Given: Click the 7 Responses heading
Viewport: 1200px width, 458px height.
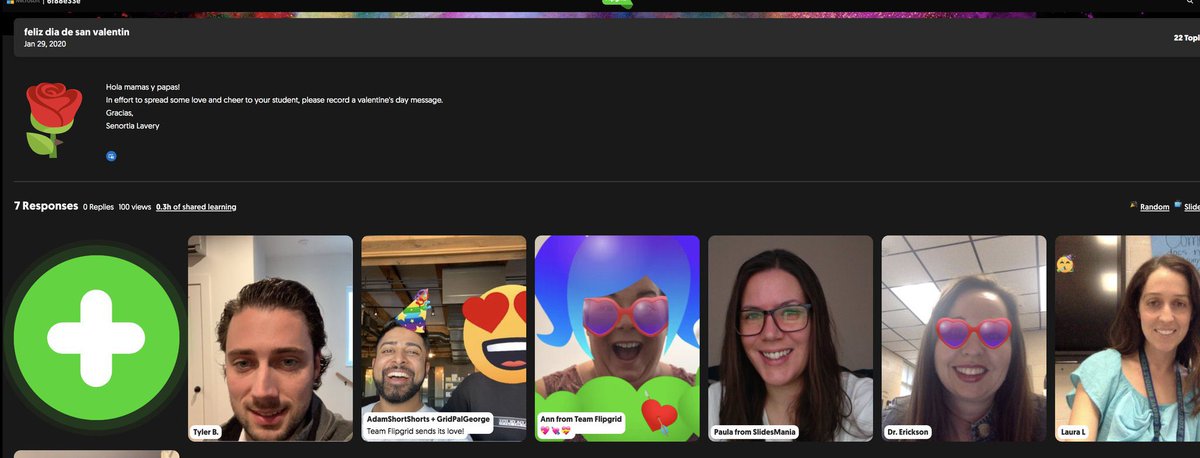Looking at the screenshot, I should (46, 206).
